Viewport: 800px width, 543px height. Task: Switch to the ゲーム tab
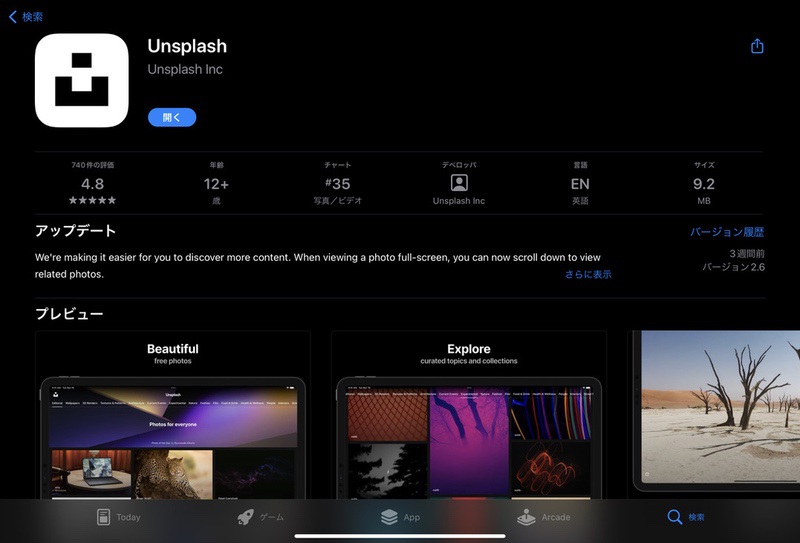(260, 517)
